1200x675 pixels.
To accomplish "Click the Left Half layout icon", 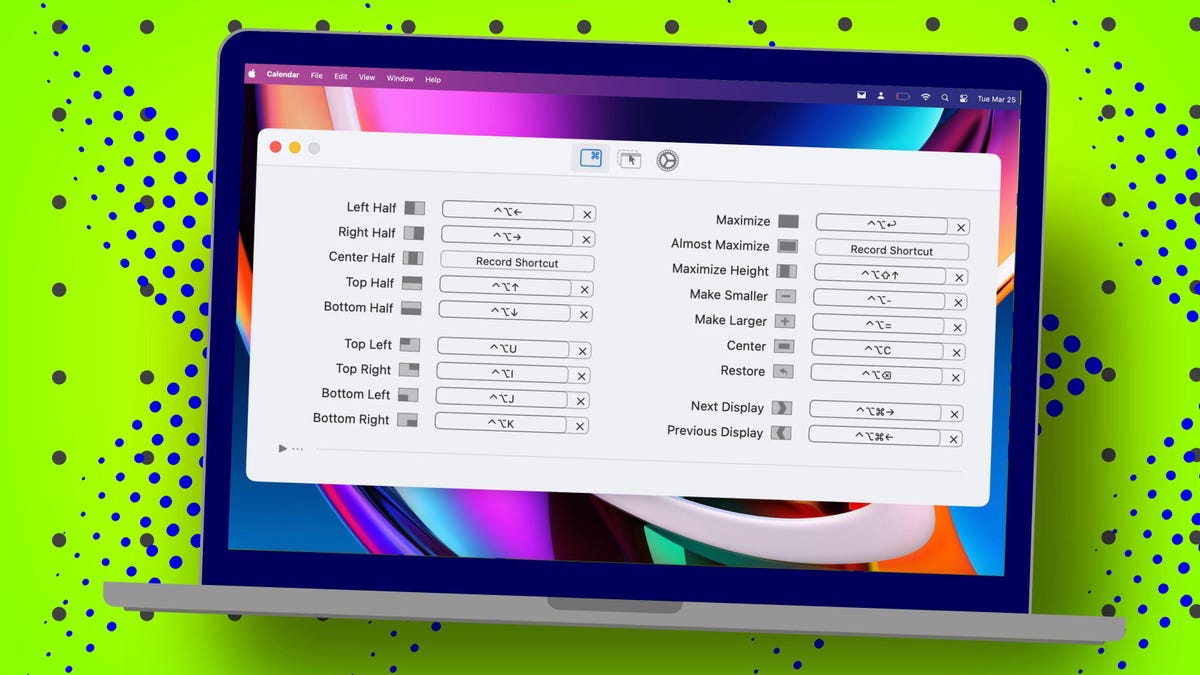I will 414,208.
